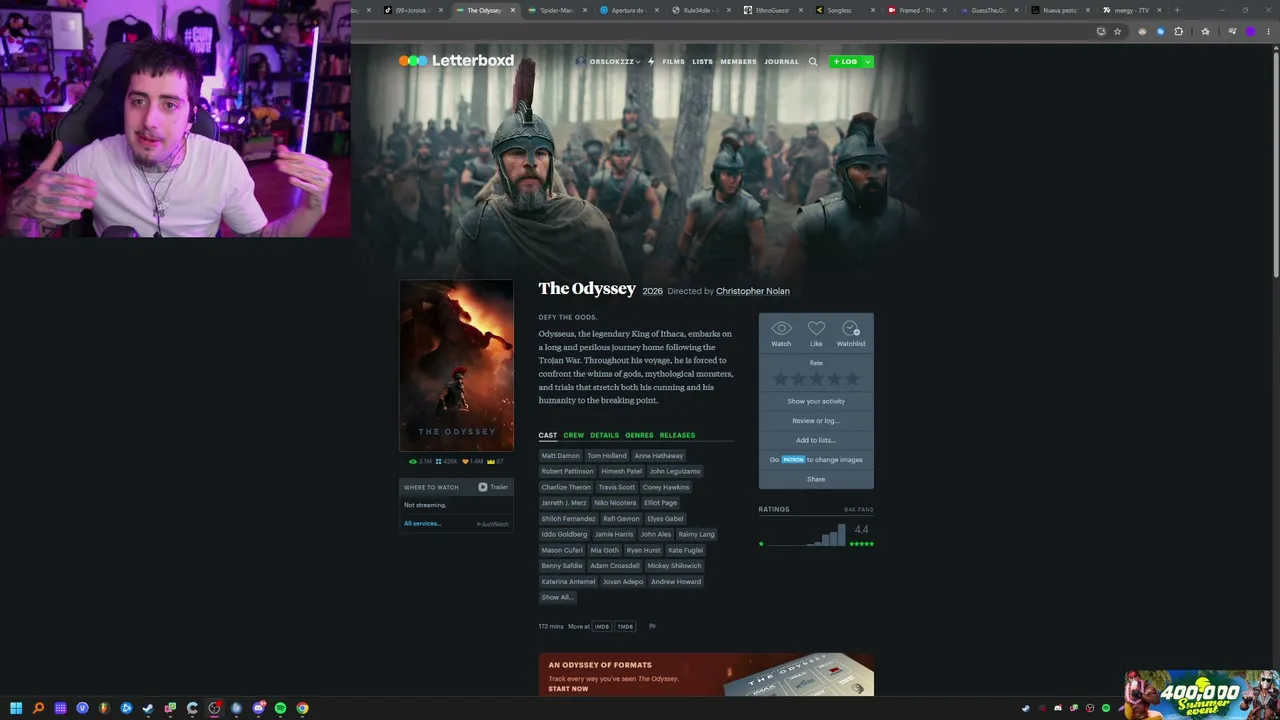
Task: Set a rating on the star slider
Action: pos(816,379)
